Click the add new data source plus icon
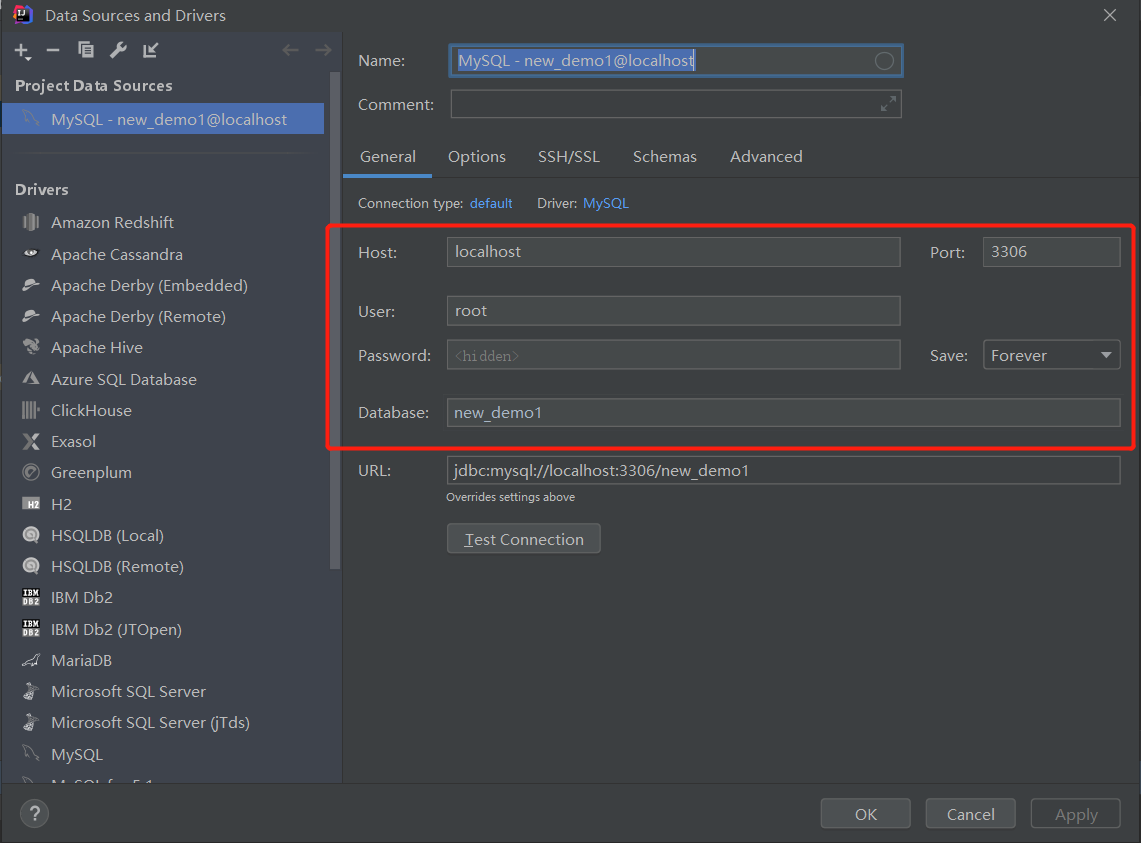The image size is (1141, 843). pyautogui.click(x=22, y=50)
